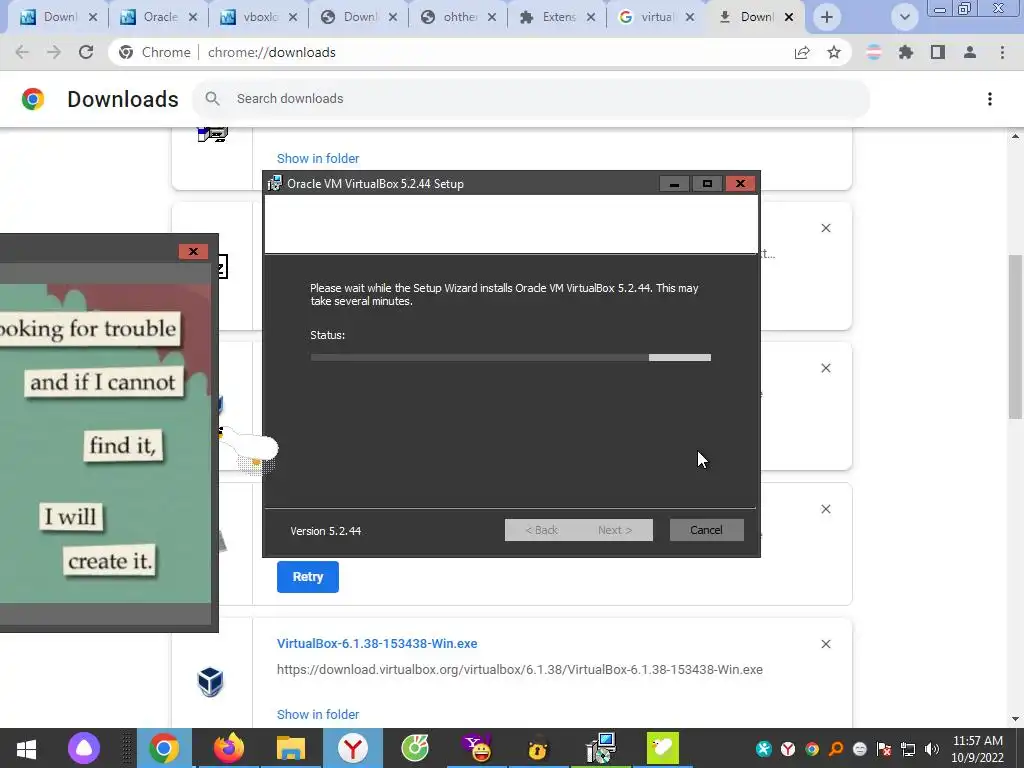The width and height of the screenshot is (1024, 768).
Task: Bookmark this page with the star icon
Action: [834, 52]
